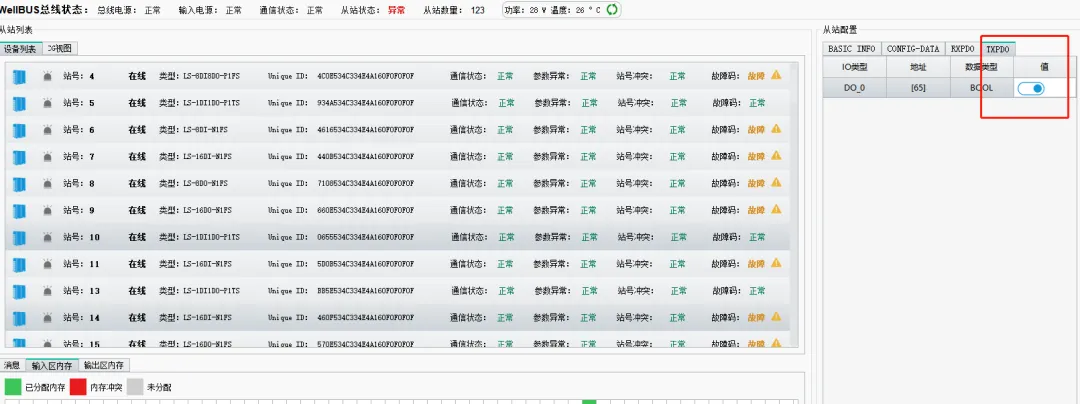Screen dimensions: 1080x404
Task: Switch to the BASIC INFO tab
Action: click(x=851, y=48)
